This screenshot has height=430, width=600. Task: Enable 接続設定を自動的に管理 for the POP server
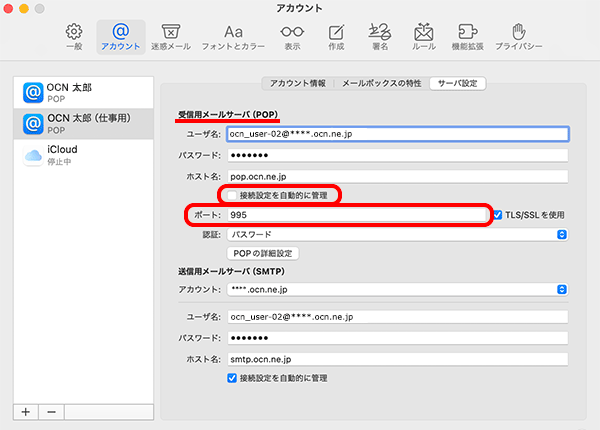pos(232,195)
